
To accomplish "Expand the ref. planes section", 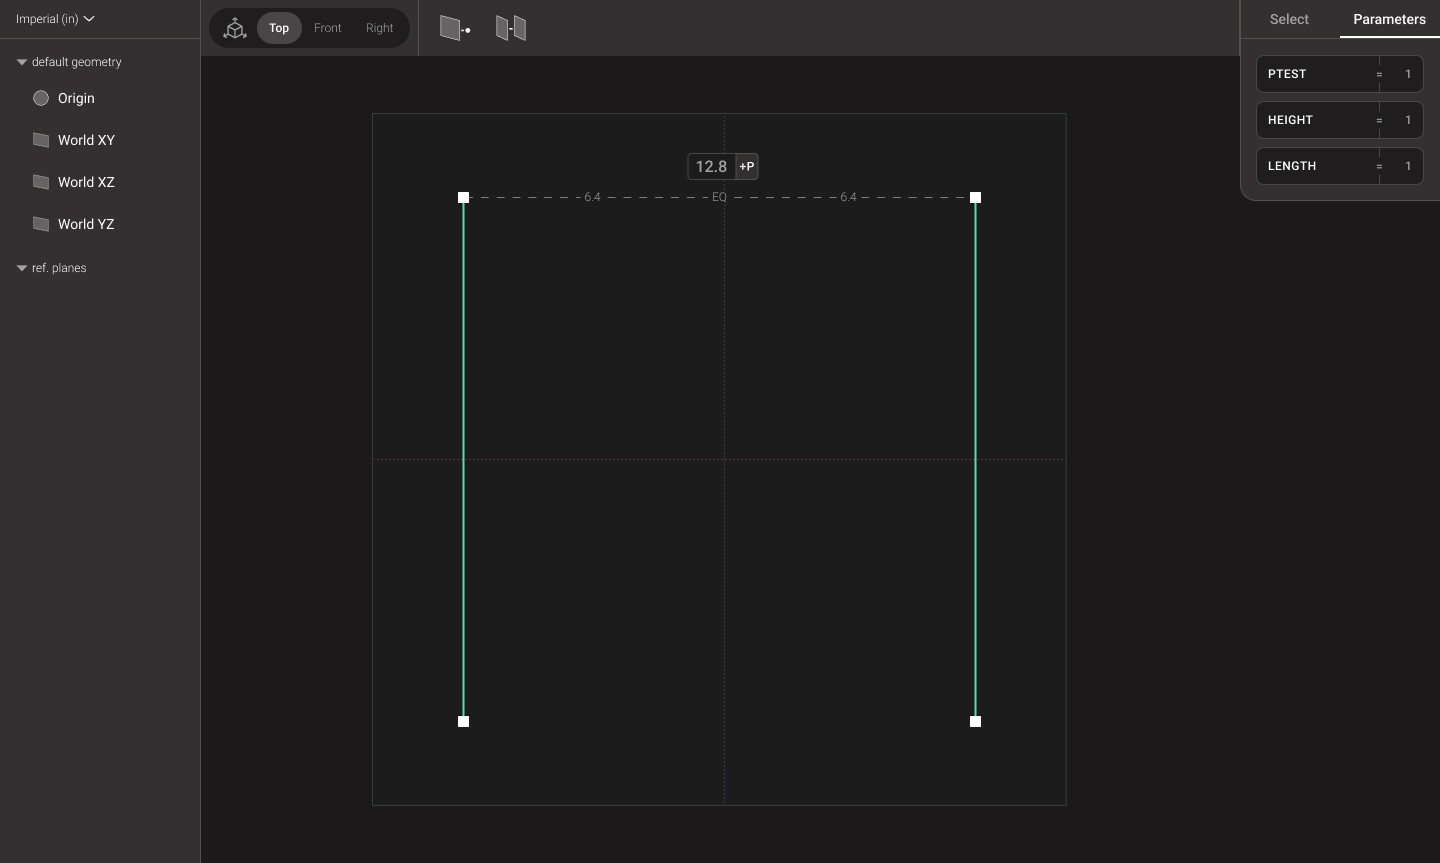I will (x=21, y=268).
